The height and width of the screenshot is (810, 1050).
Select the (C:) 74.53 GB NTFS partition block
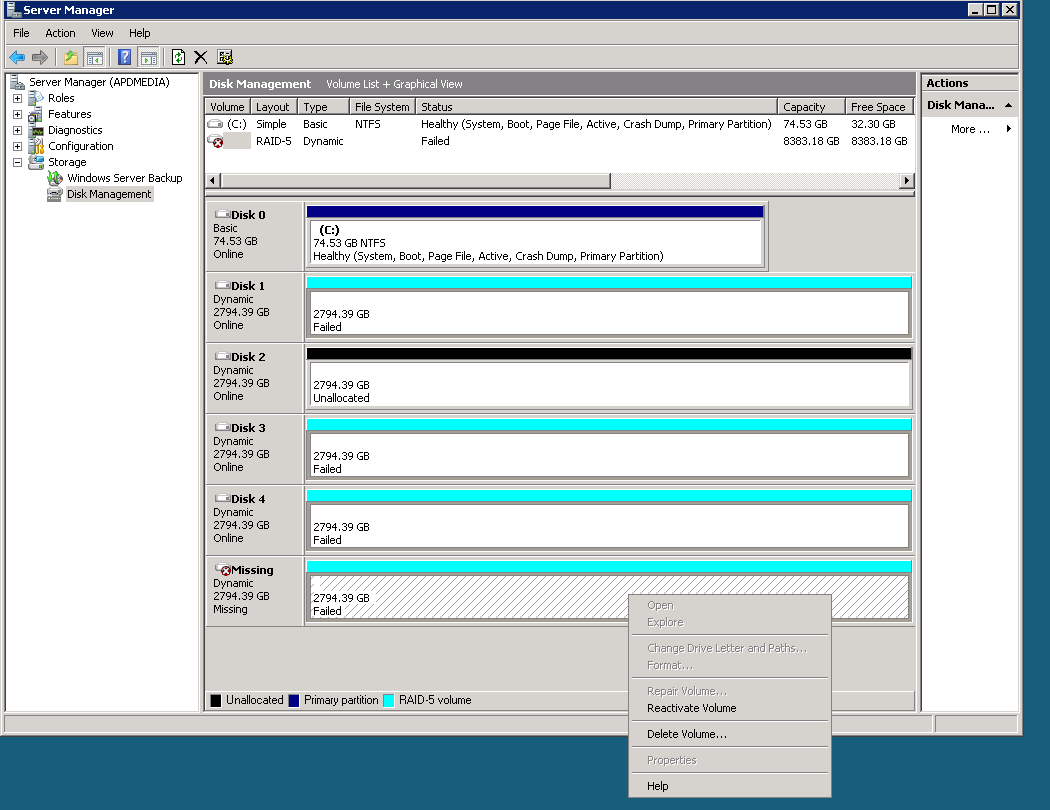[x=535, y=237]
